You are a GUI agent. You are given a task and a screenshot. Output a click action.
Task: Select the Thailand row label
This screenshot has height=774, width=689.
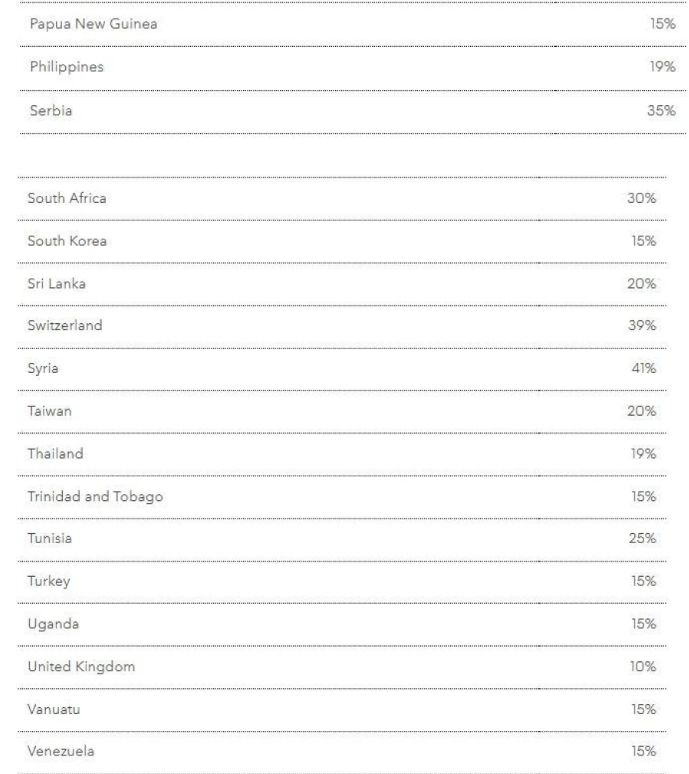[x=55, y=454]
